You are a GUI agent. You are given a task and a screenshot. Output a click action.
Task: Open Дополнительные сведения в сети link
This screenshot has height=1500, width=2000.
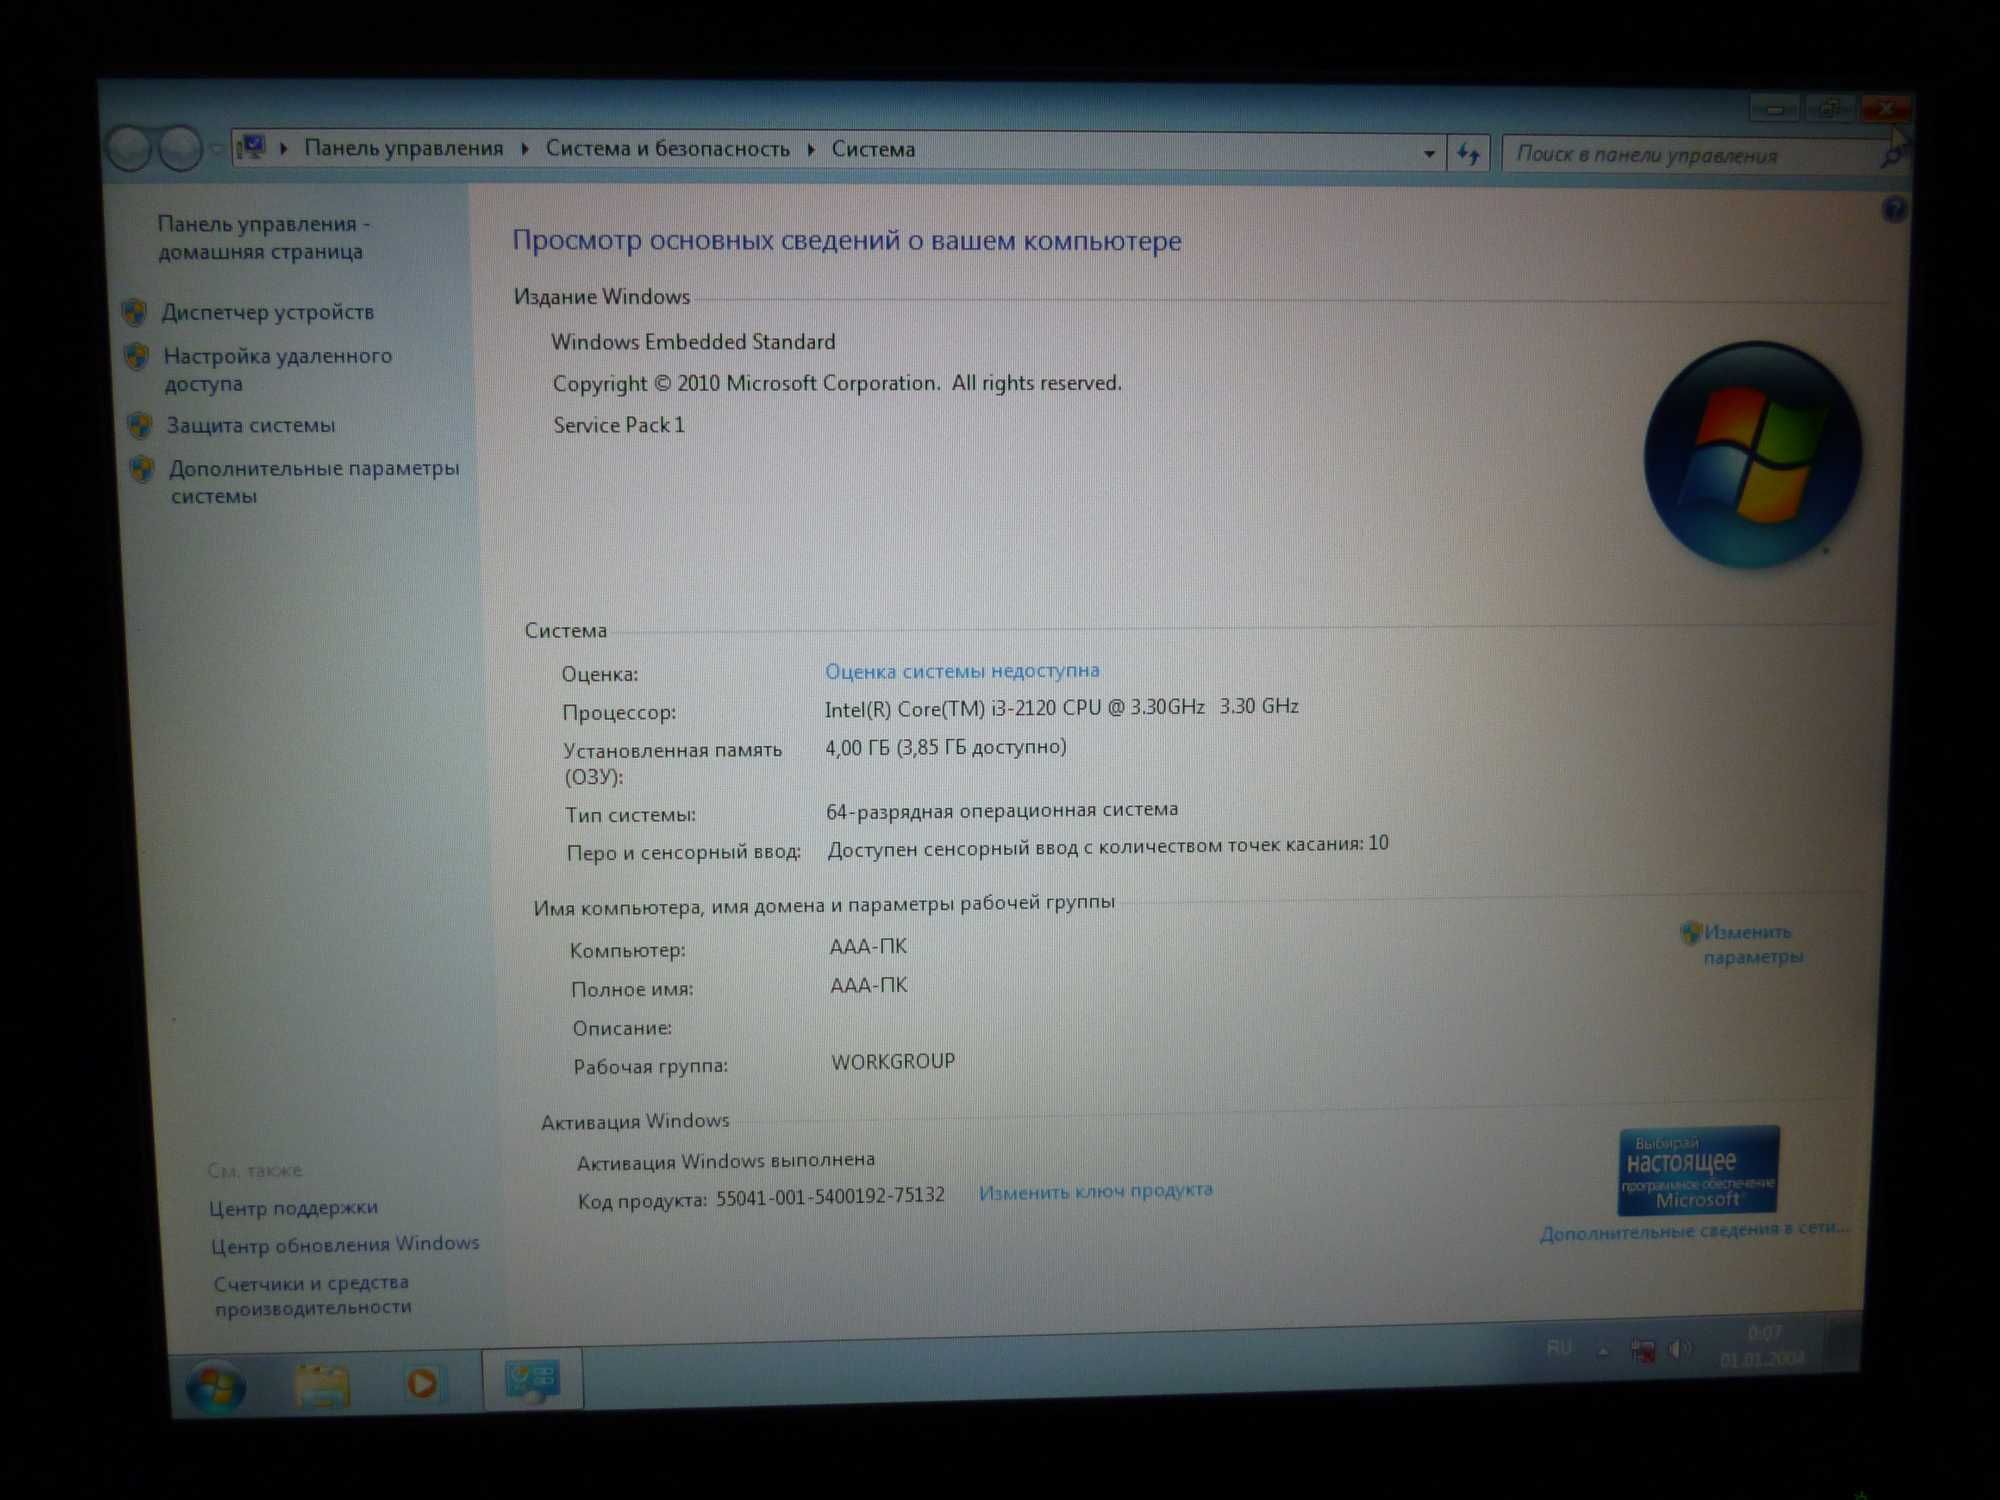pos(1695,1231)
